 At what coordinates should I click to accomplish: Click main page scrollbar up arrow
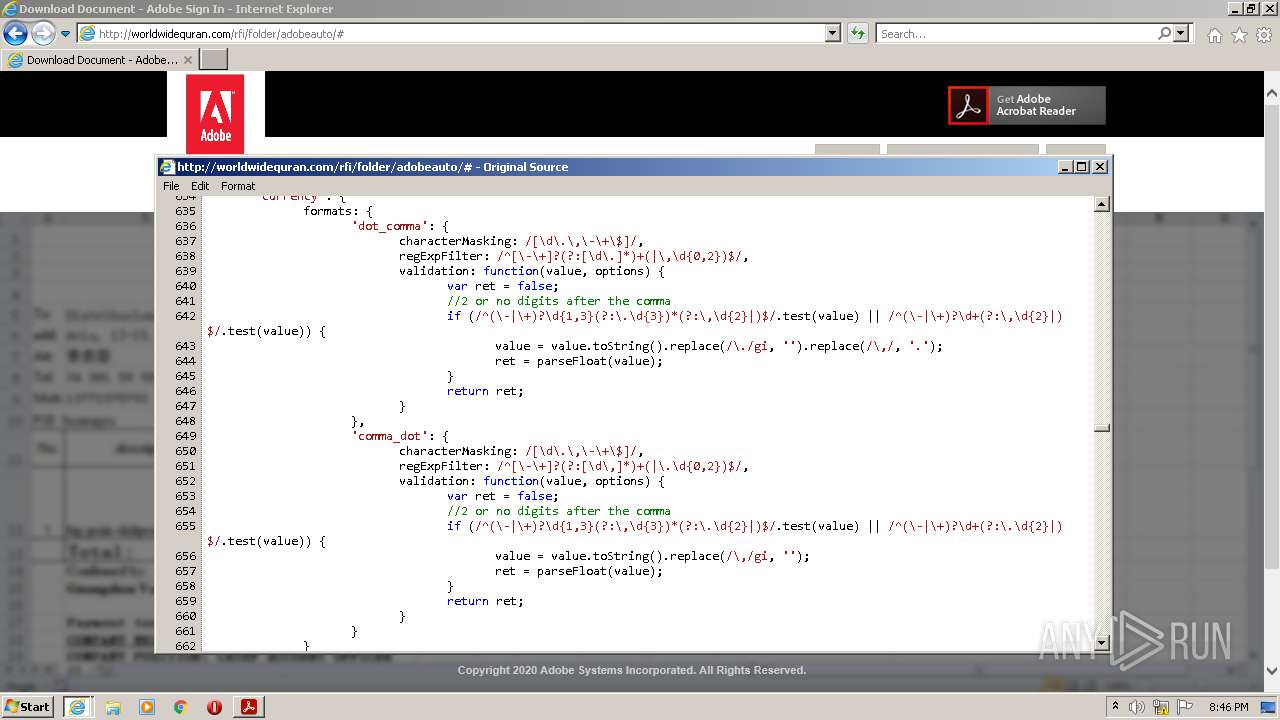pos(1272,94)
